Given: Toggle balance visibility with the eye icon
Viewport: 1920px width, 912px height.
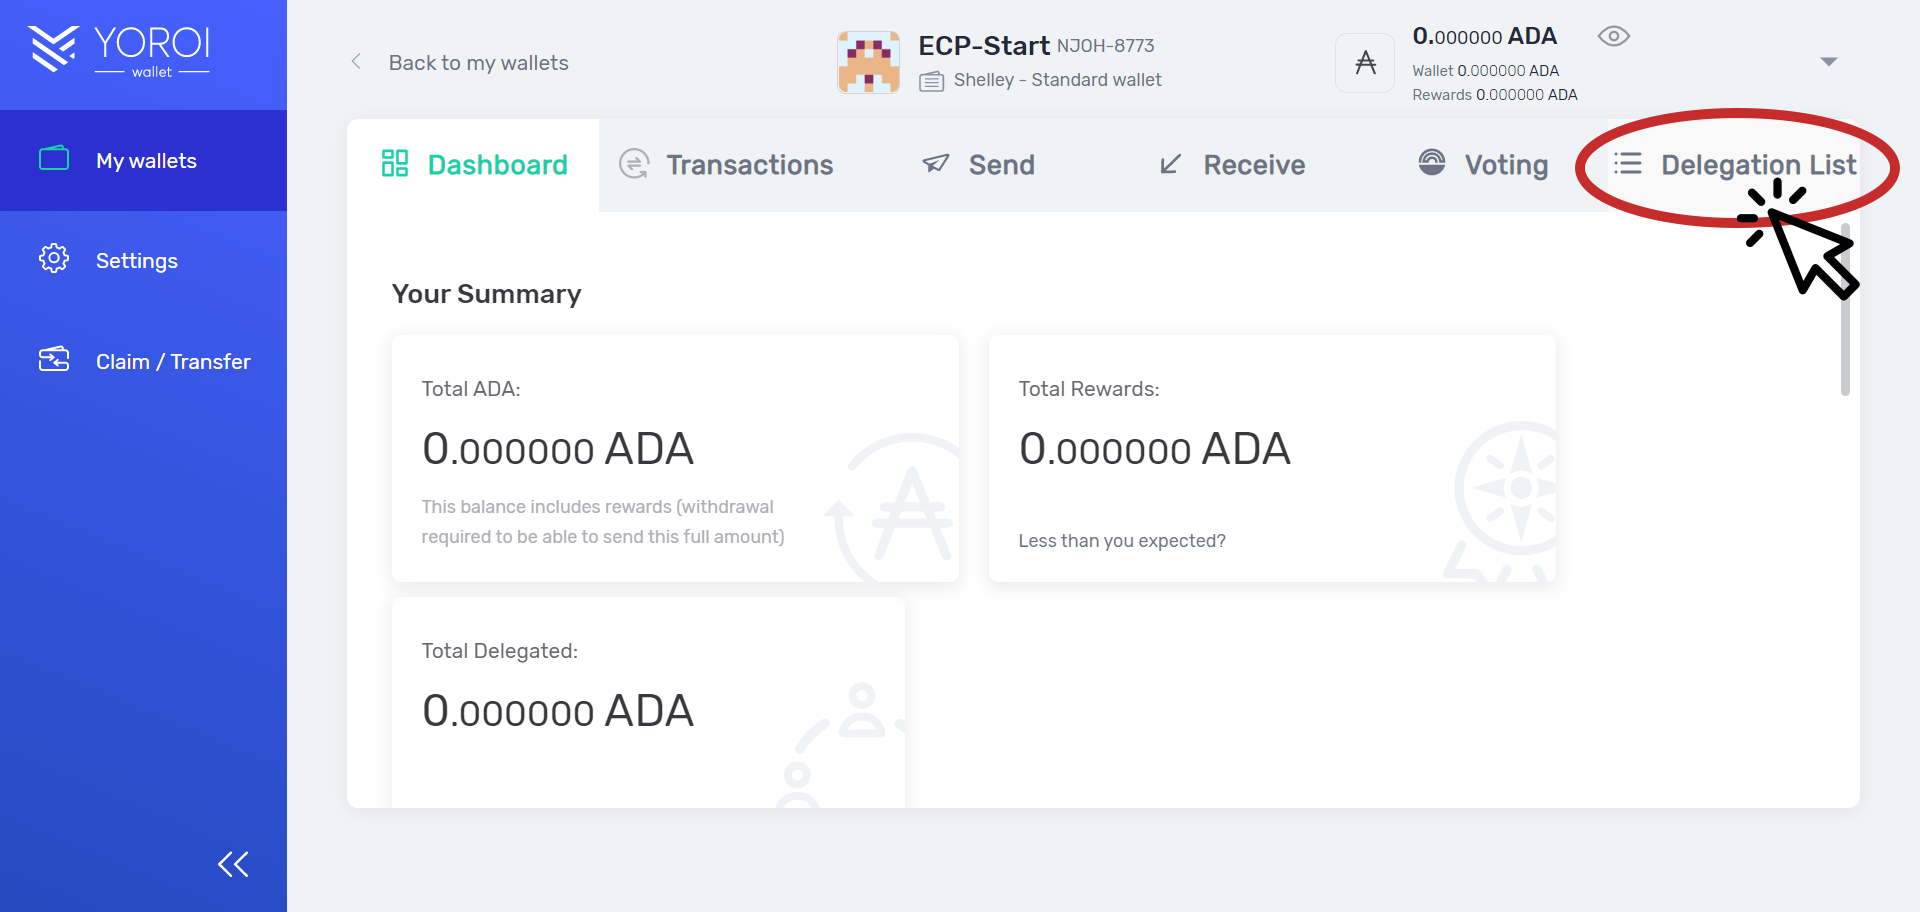Looking at the screenshot, I should pos(1612,35).
